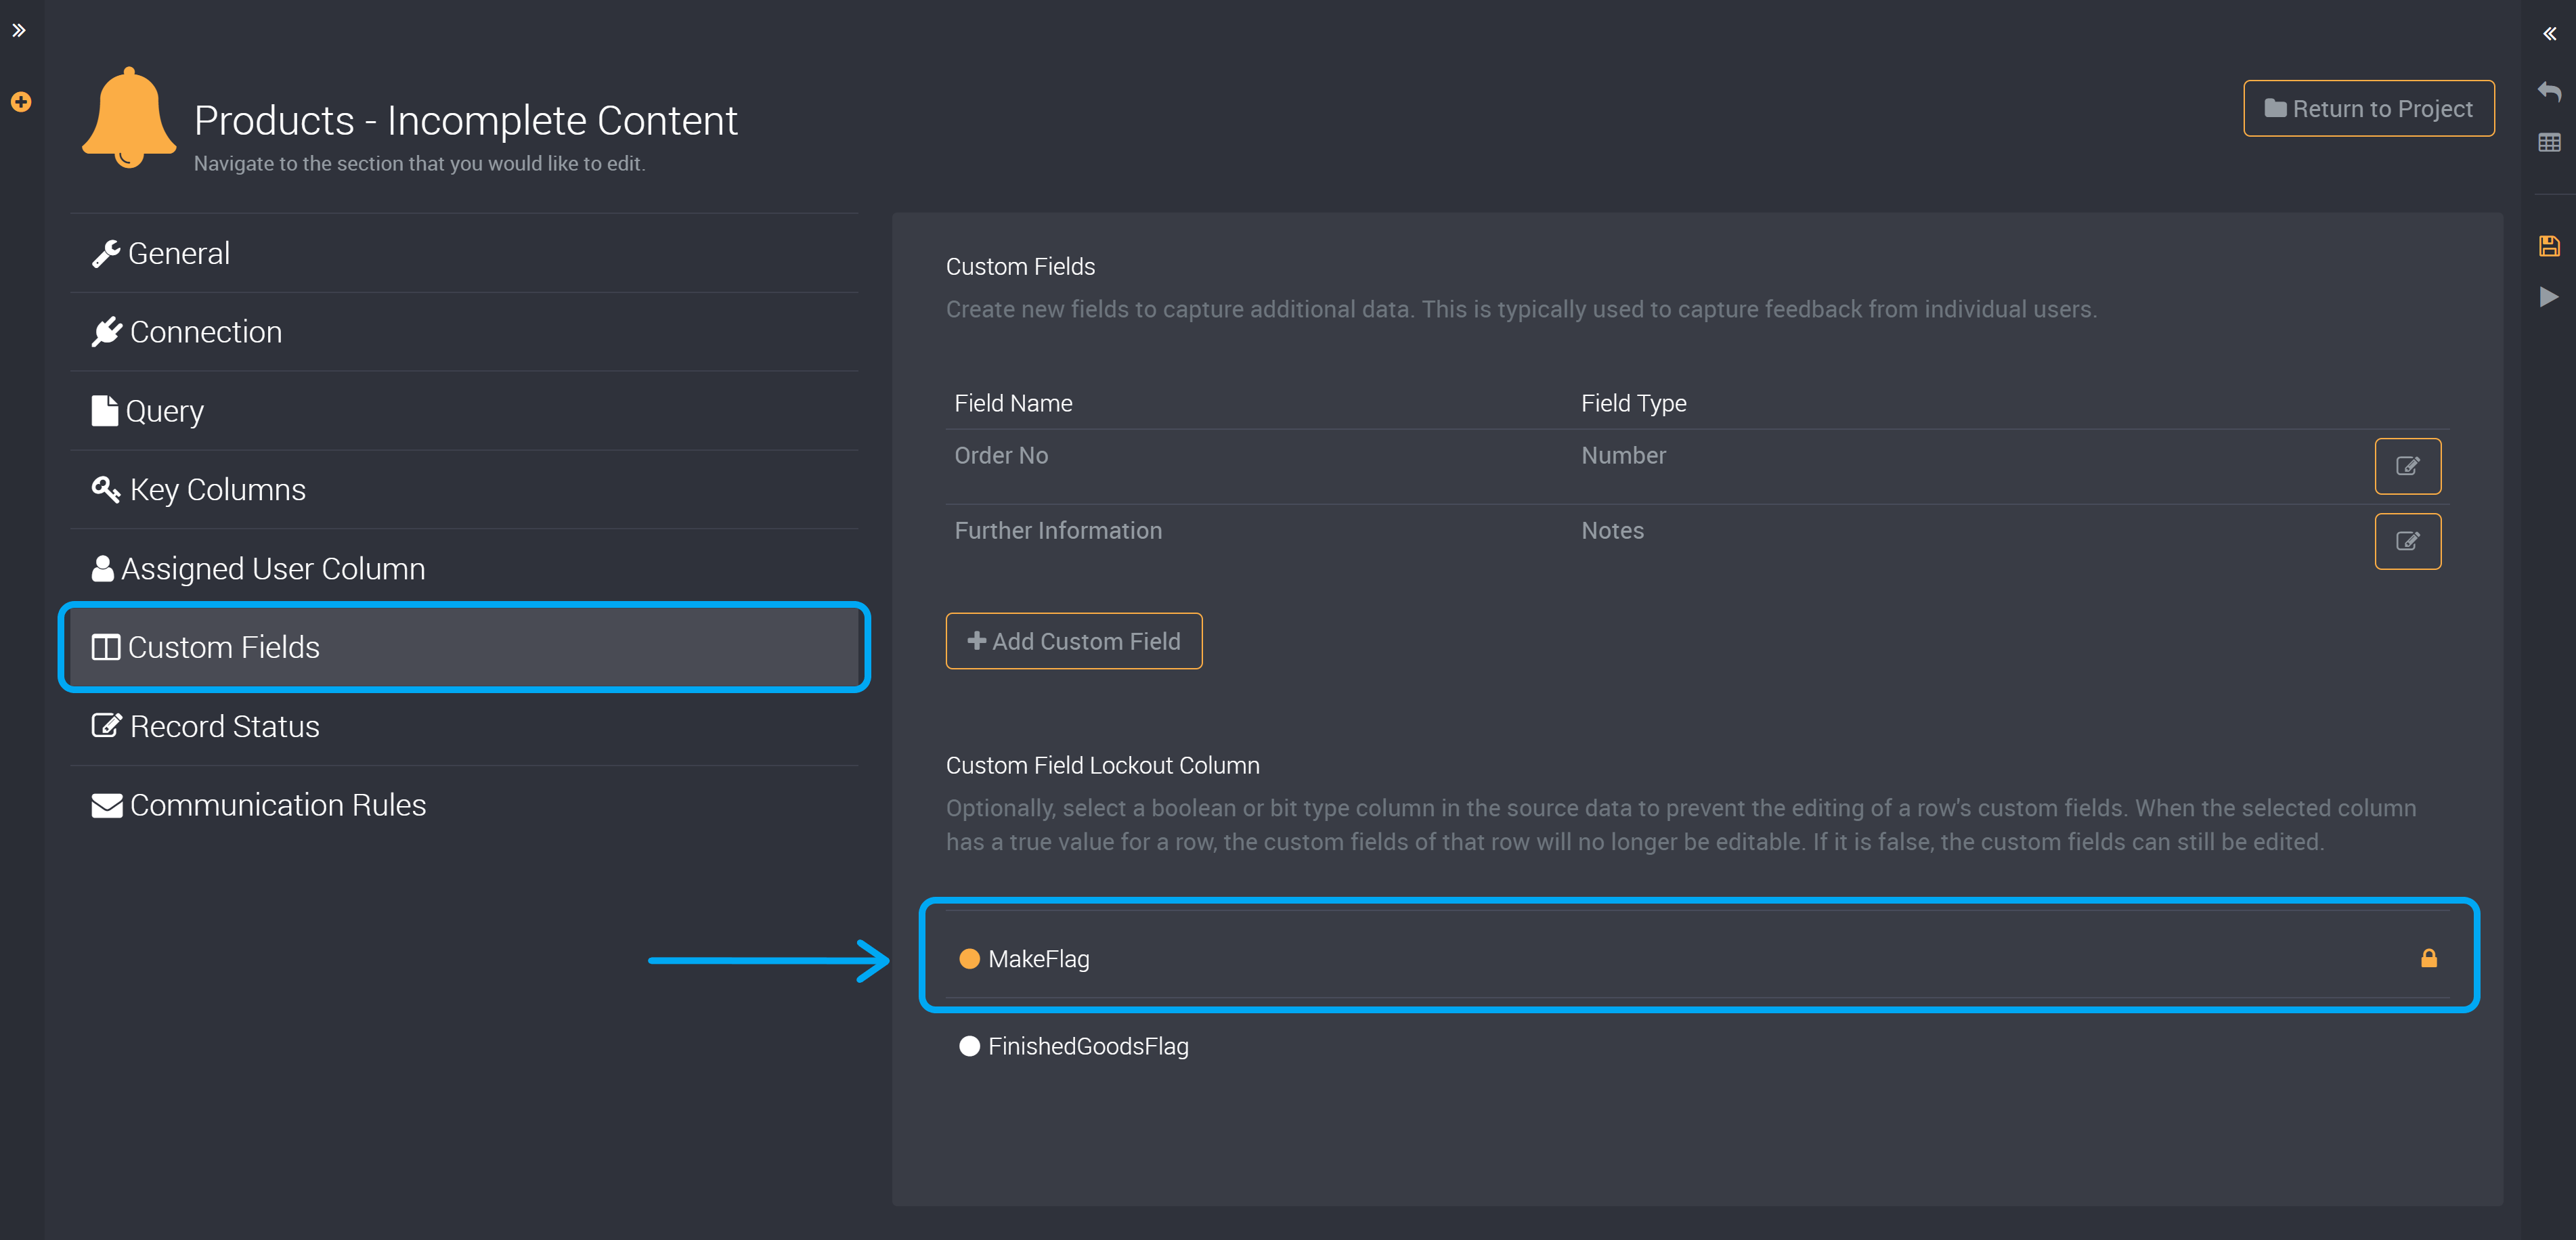Open the Record Status section
The height and width of the screenshot is (1240, 2576).
click(464, 726)
